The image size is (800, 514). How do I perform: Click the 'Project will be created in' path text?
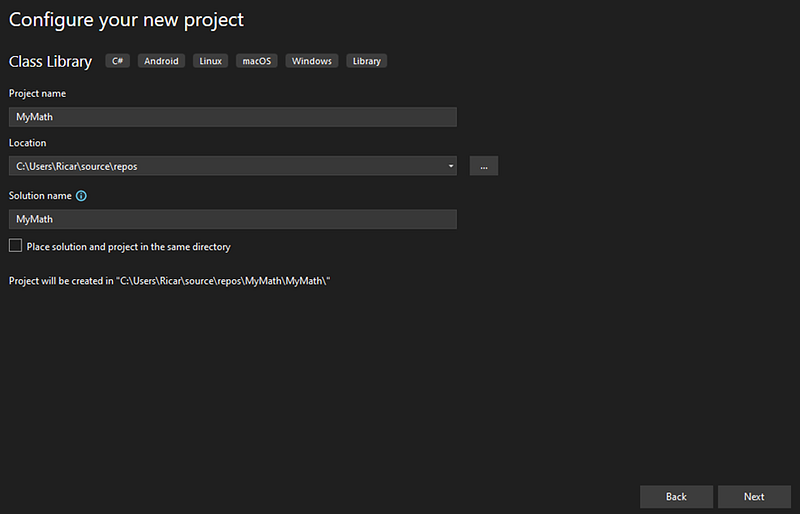click(169, 281)
